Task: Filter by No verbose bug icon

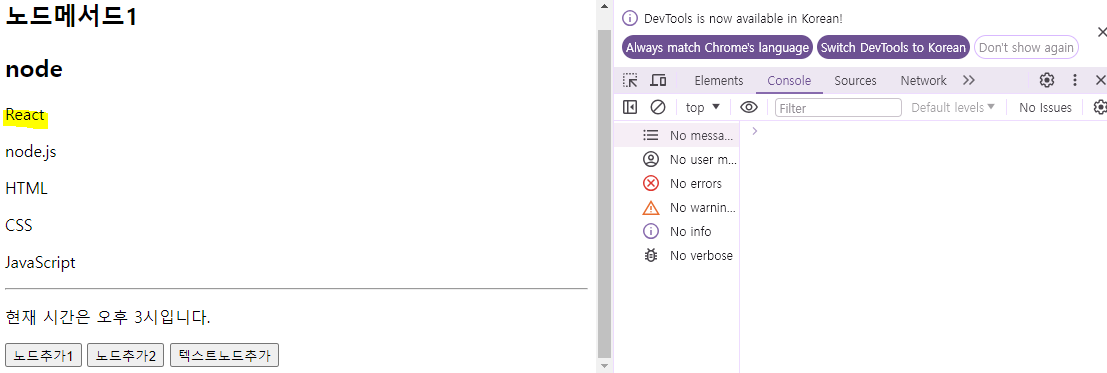Action: point(651,255)
